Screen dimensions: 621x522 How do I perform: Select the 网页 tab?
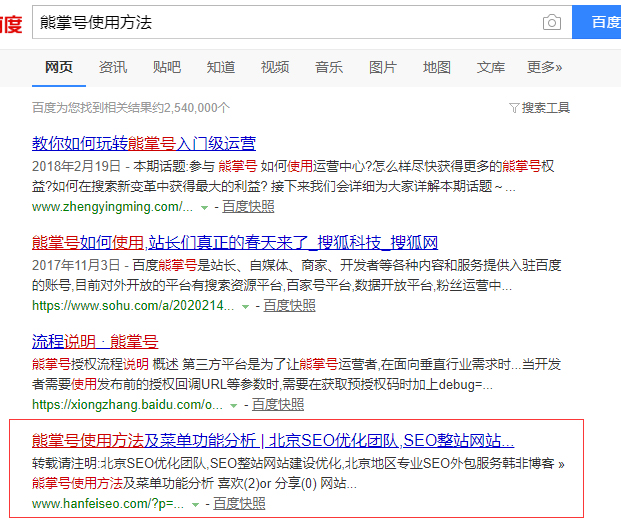tap(59, 67)
